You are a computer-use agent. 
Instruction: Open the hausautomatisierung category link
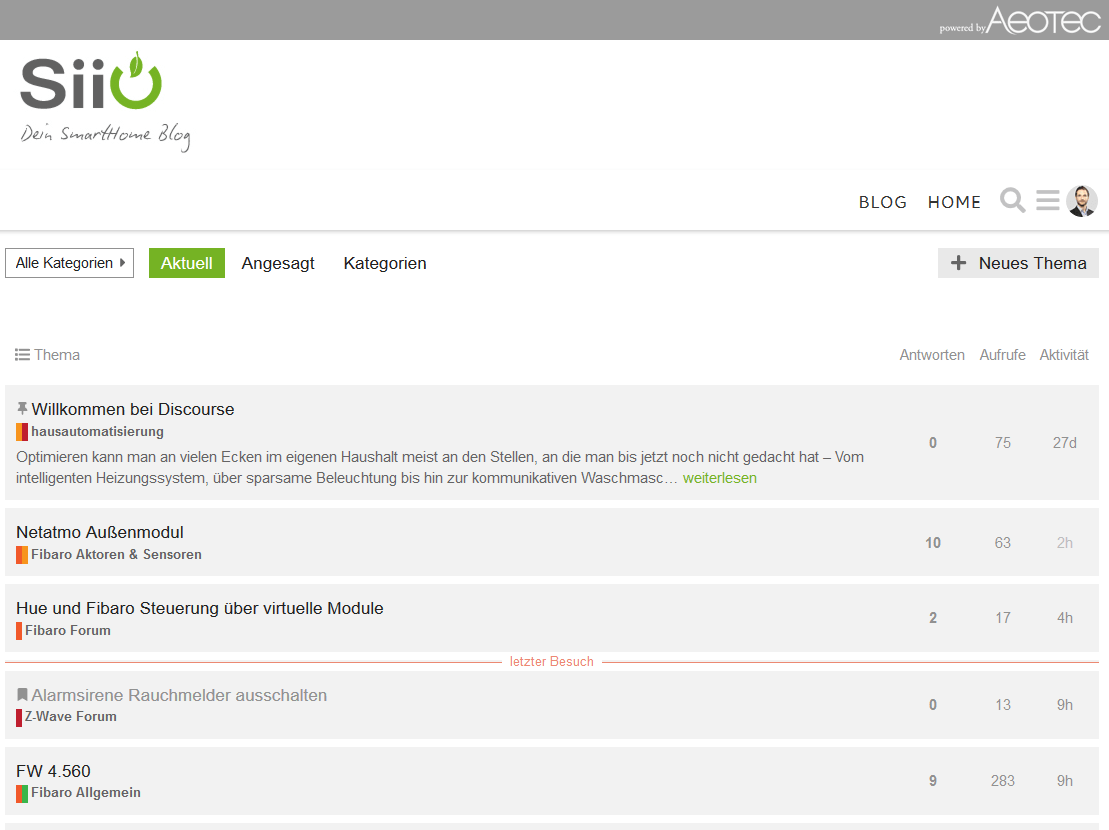point(97,431)
